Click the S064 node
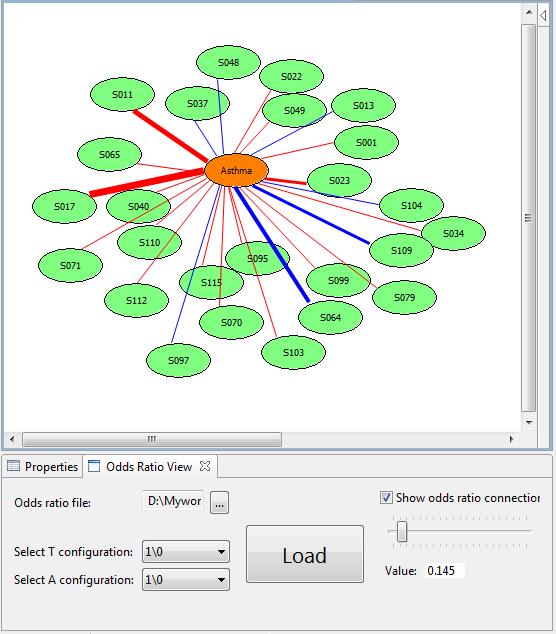Screen dimensions: 556x634 (x=330, y=317)
